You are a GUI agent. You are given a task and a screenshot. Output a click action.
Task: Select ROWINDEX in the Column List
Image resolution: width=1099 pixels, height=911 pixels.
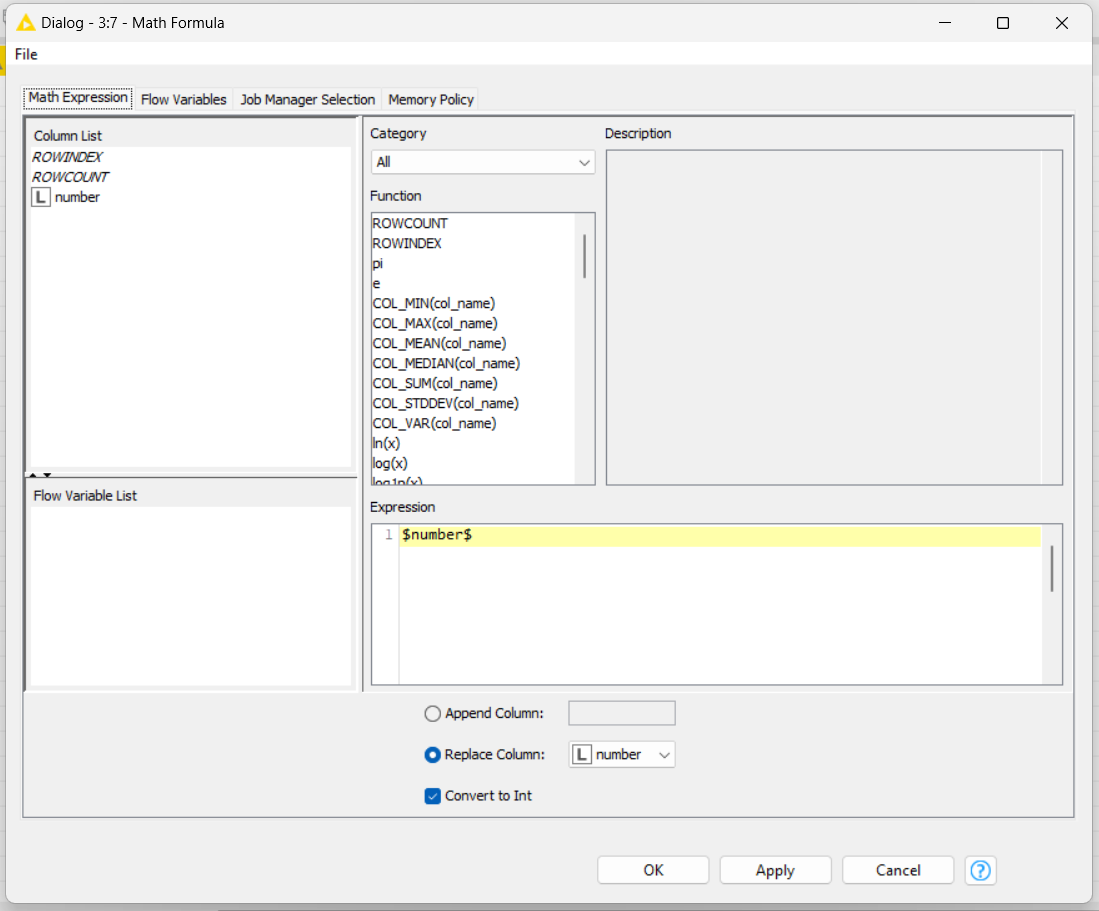pos(67,157)
